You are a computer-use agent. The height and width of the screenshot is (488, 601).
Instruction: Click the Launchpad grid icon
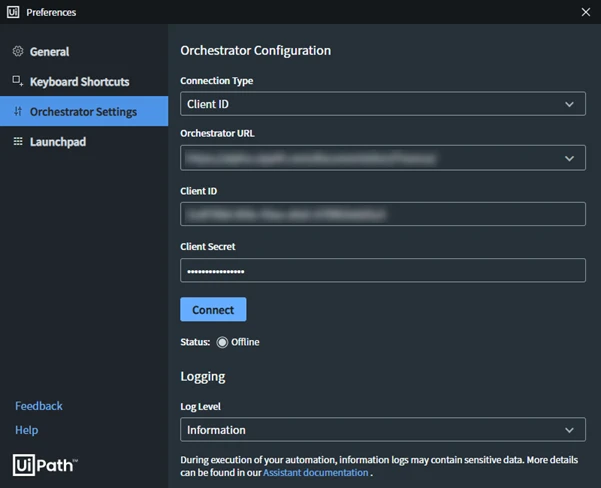pos(18,141)
